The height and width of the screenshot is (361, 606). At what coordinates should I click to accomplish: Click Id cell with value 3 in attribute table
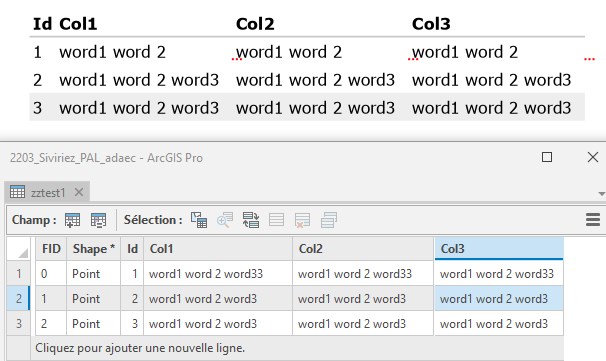pos(132,323)
